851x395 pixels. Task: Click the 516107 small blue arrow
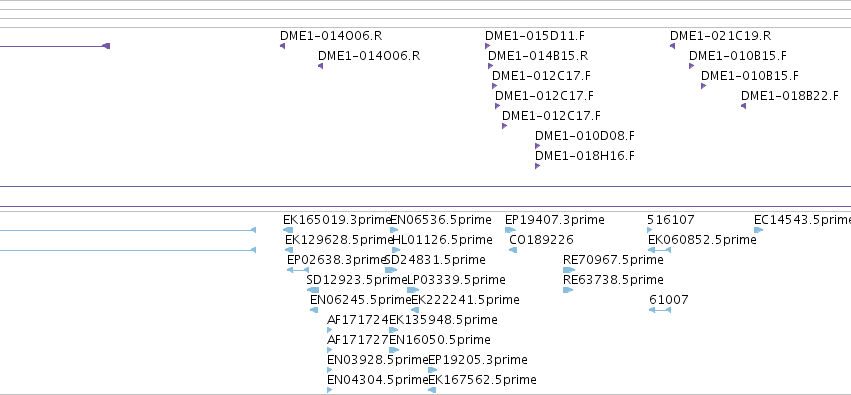click(650, 230)
